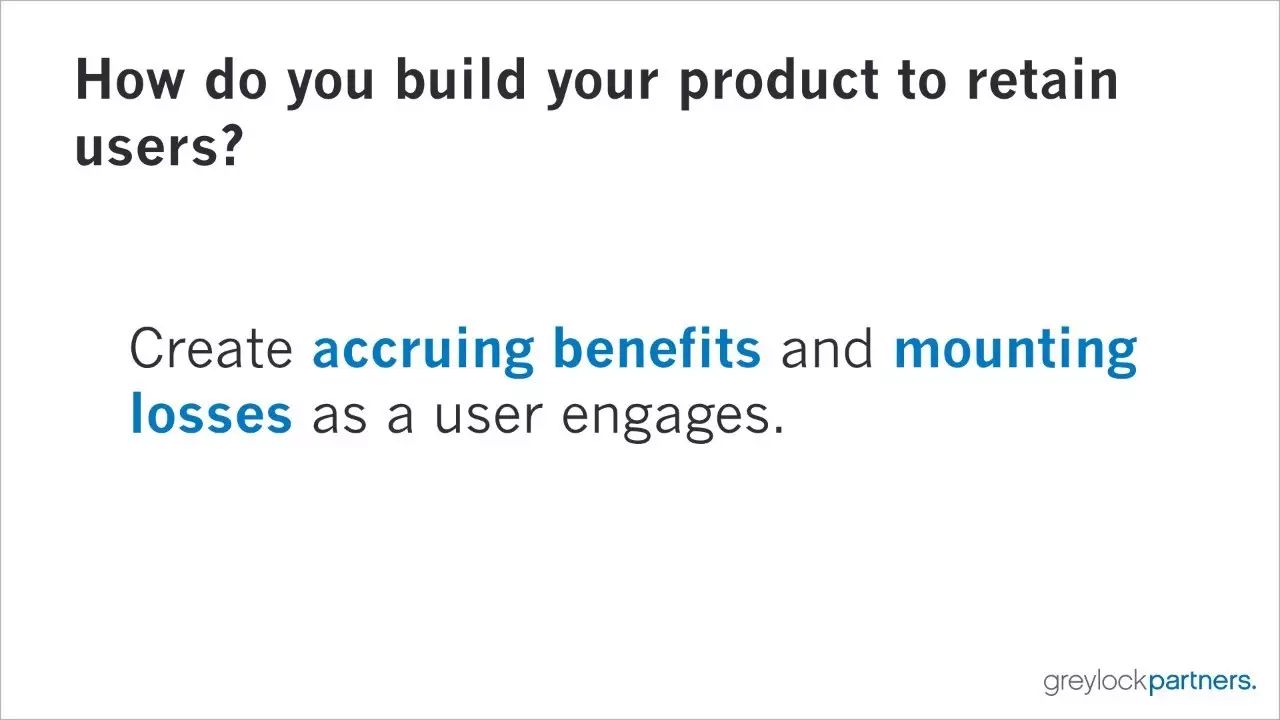Click the word "do" in the heading
Viewport: 1280px width, 720px height.
click(x=236, y=80)
